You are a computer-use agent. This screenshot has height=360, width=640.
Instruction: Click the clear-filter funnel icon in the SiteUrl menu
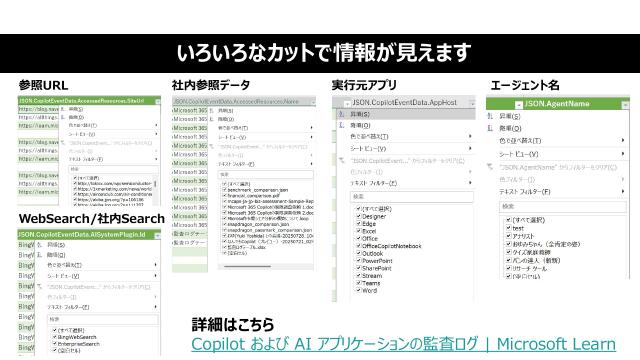pos(63,143)
